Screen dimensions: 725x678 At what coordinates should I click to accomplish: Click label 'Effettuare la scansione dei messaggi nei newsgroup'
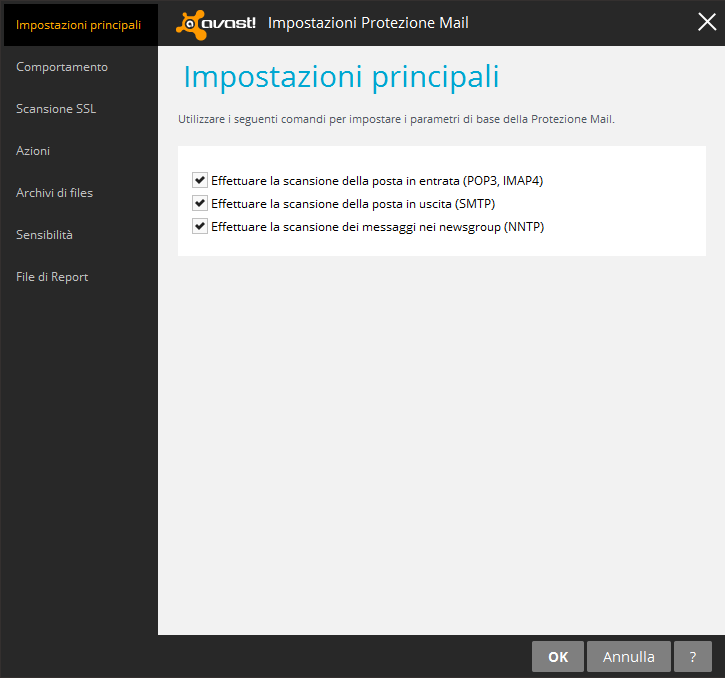(377, 227)
